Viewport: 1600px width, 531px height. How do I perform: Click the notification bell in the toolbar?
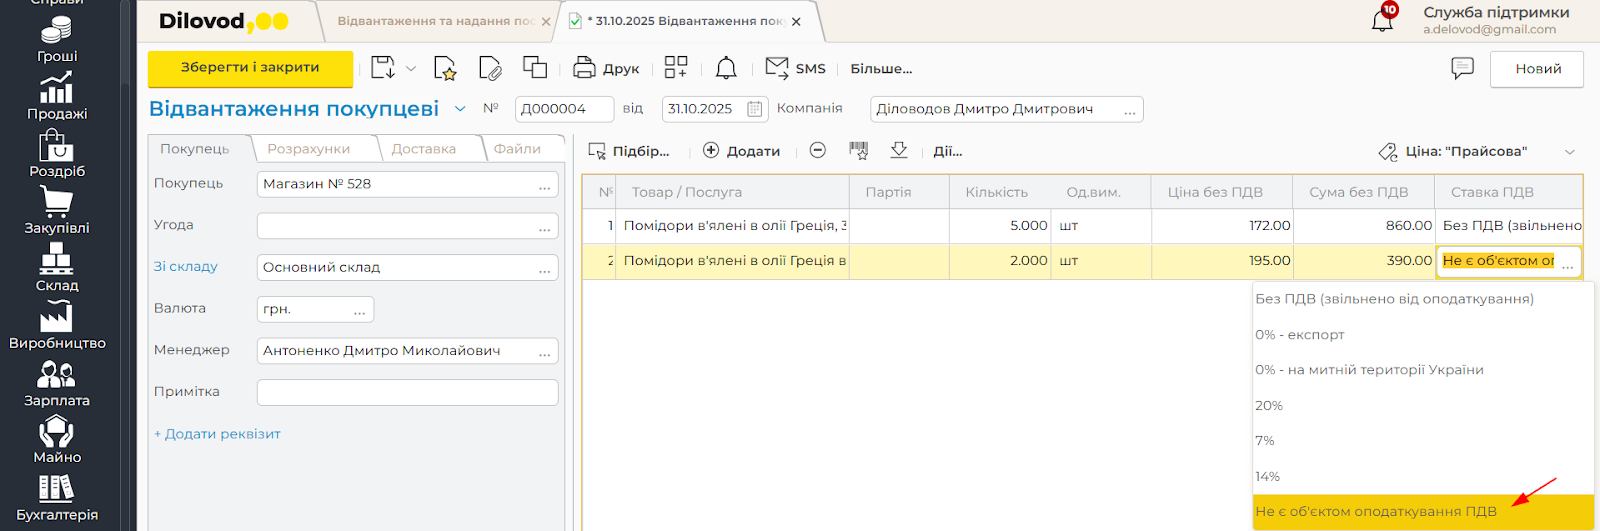[726, 68]
